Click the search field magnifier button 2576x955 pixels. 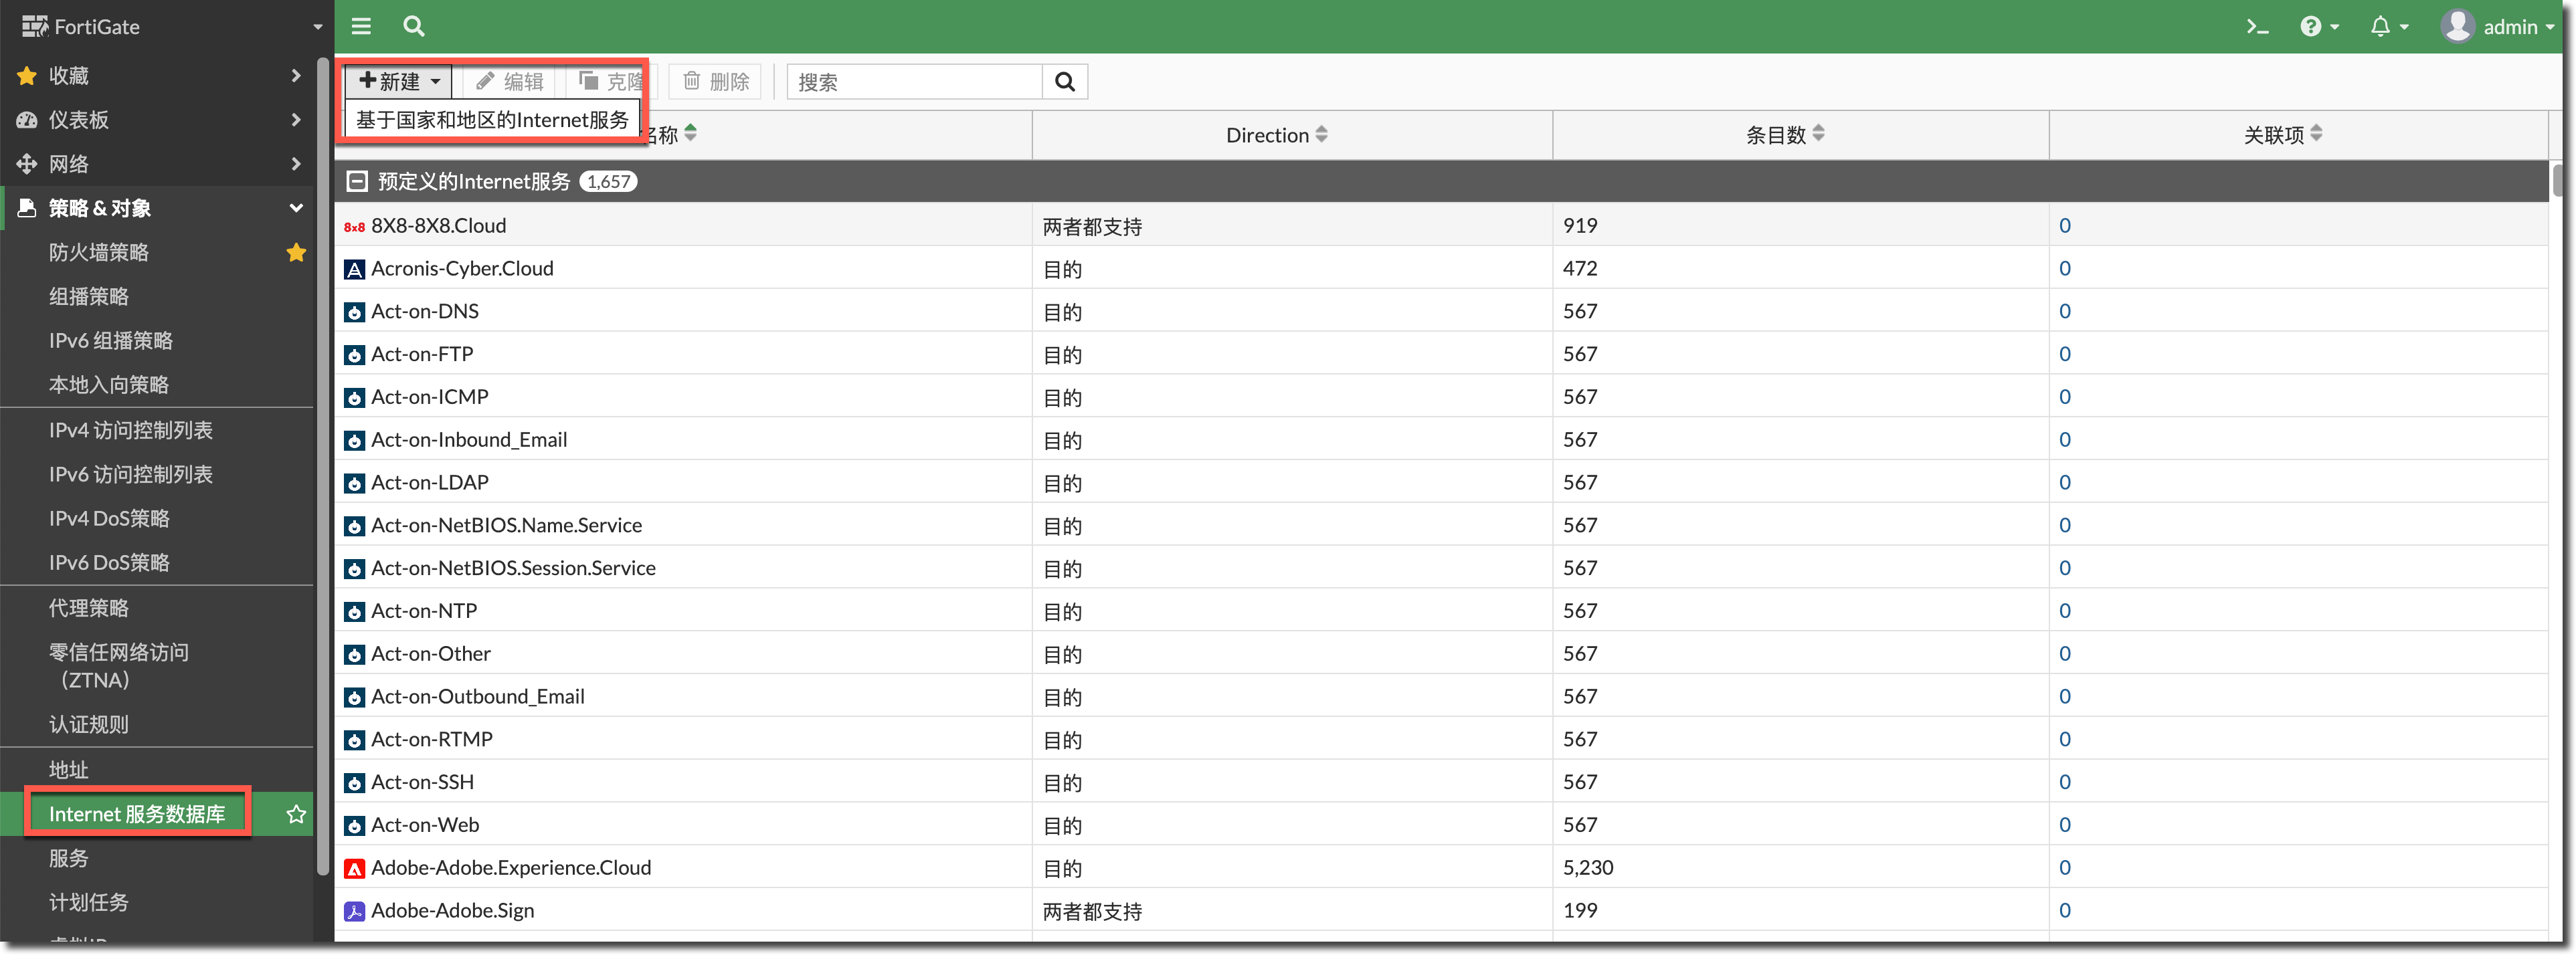tap(1065, 82)
